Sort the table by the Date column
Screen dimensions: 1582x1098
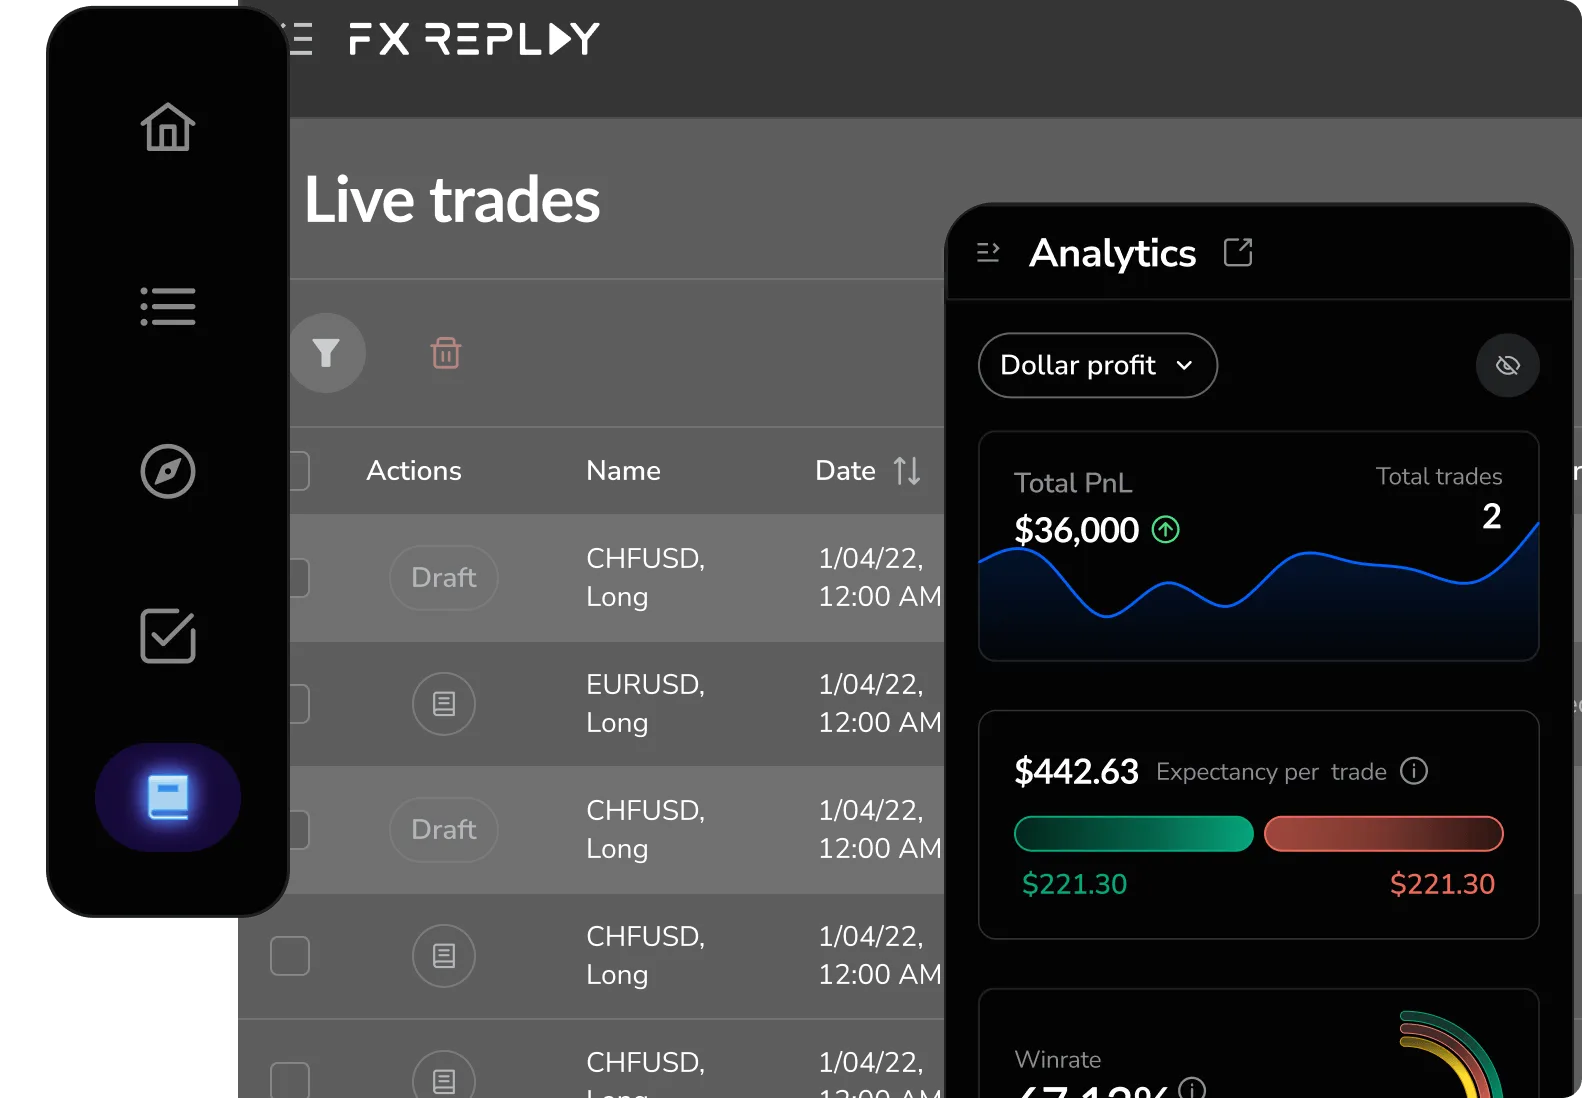pos(905,470)
